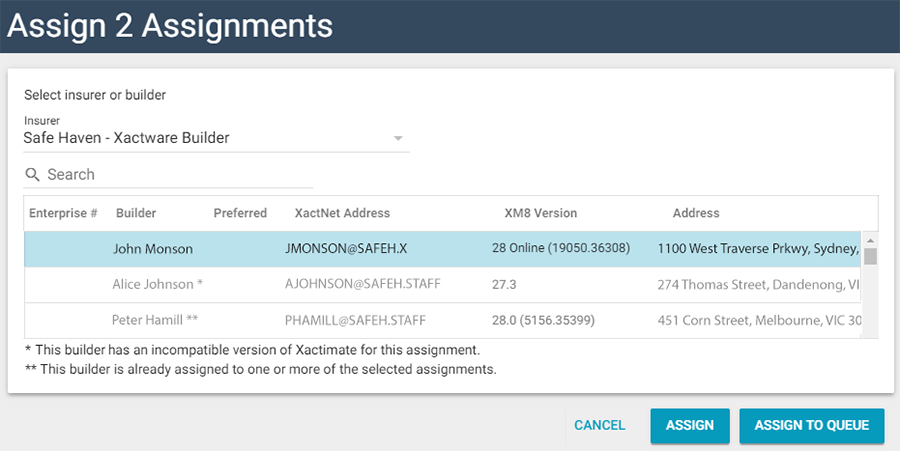Image resolution: width=900 pixels, height=451 pixels.
Task: Pick Peter Hamill from the list
Action: coord(157,321)
